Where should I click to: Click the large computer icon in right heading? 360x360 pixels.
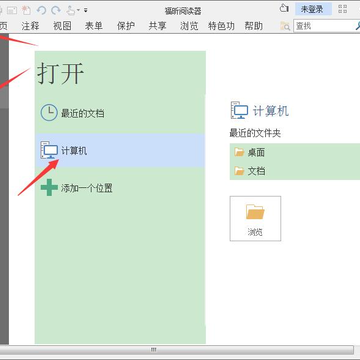pyautogui.click(x=239, y=110)
